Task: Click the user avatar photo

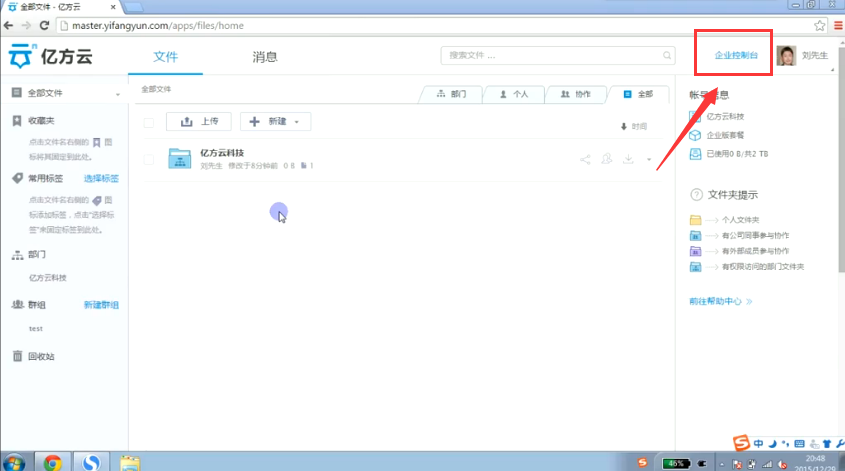Action: coord(786,56)
